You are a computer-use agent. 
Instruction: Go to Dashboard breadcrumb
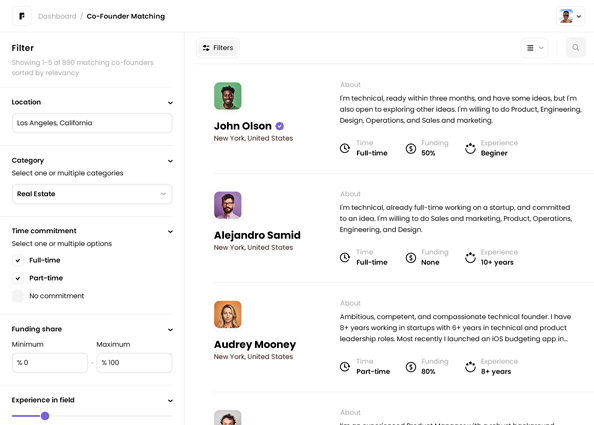click(x=57, y=16)
